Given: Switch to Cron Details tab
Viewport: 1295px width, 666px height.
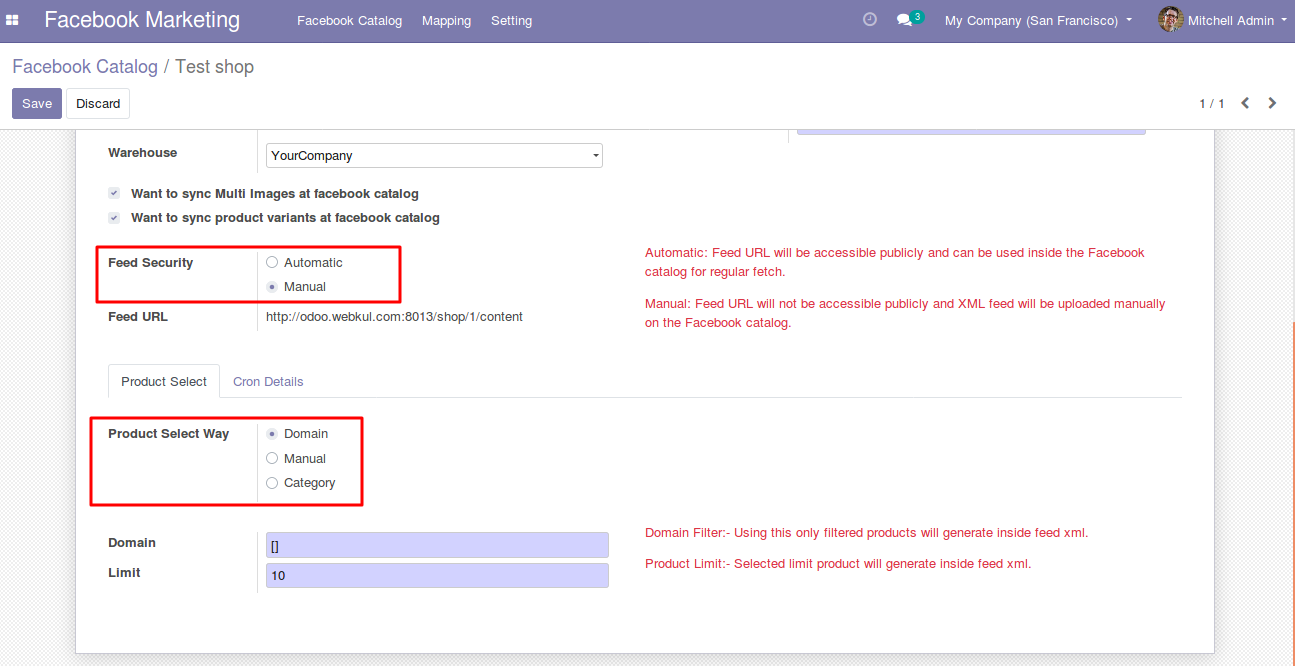Looking at the screenshot, I should pyautogui.click(x=268, y=381).
